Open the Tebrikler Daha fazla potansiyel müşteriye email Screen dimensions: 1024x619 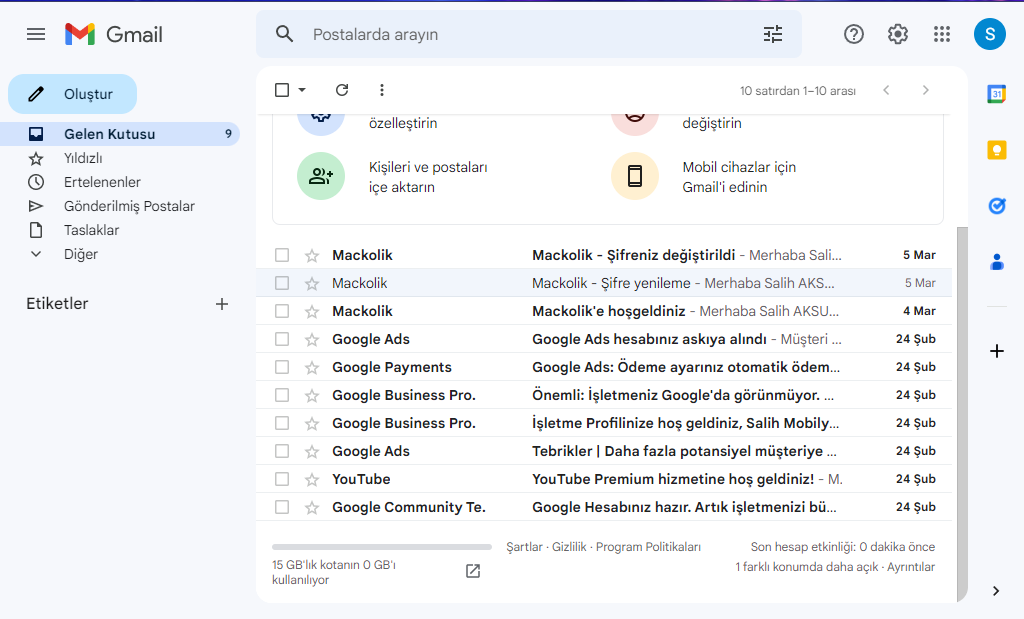604,451
